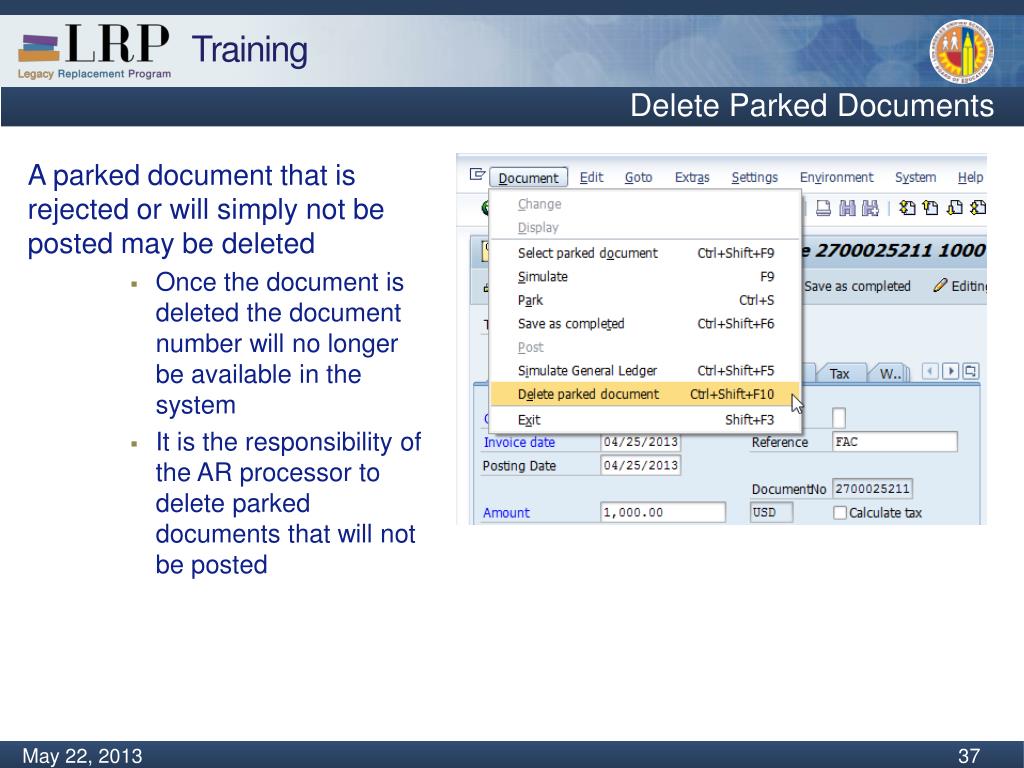Click the Save as completed toolbar button
Screen dimensions: 1024x768
click(857, 286)
